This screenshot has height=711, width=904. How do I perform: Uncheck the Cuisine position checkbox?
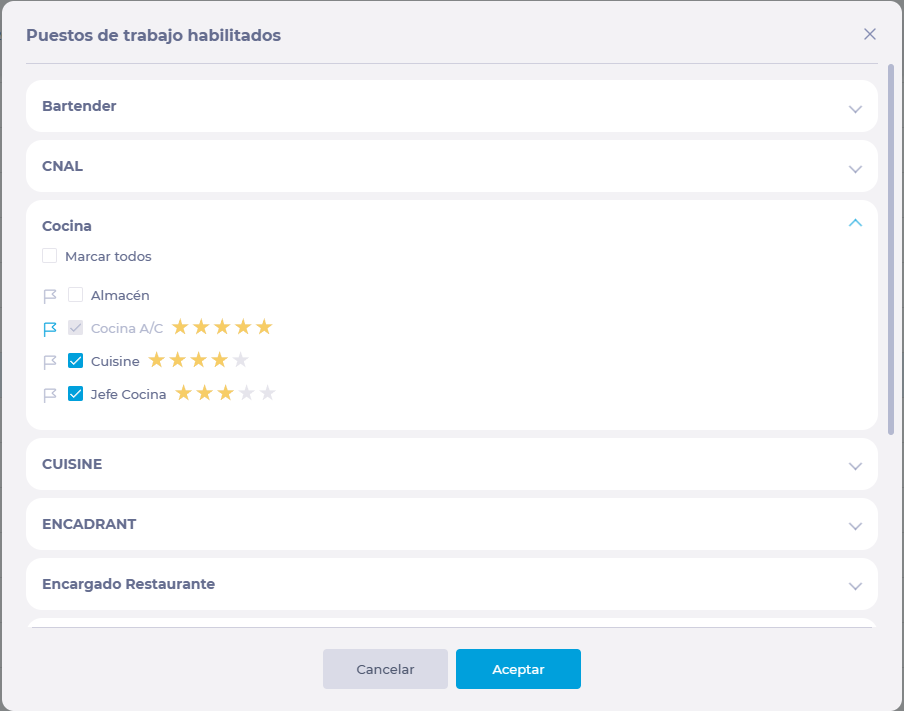point(76,361)
